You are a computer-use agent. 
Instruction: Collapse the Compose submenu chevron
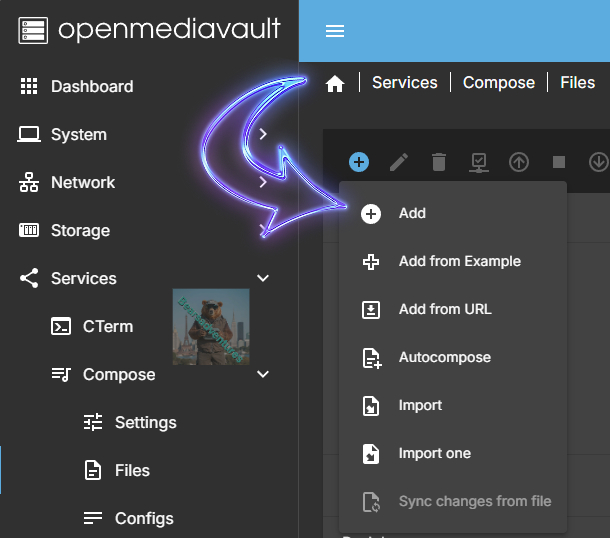click(263, 375)
